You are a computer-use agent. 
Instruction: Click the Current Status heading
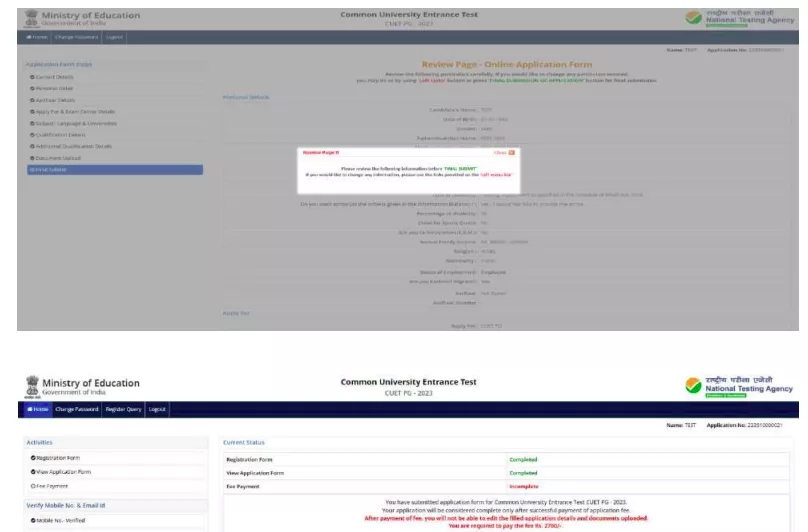point(244,442)
